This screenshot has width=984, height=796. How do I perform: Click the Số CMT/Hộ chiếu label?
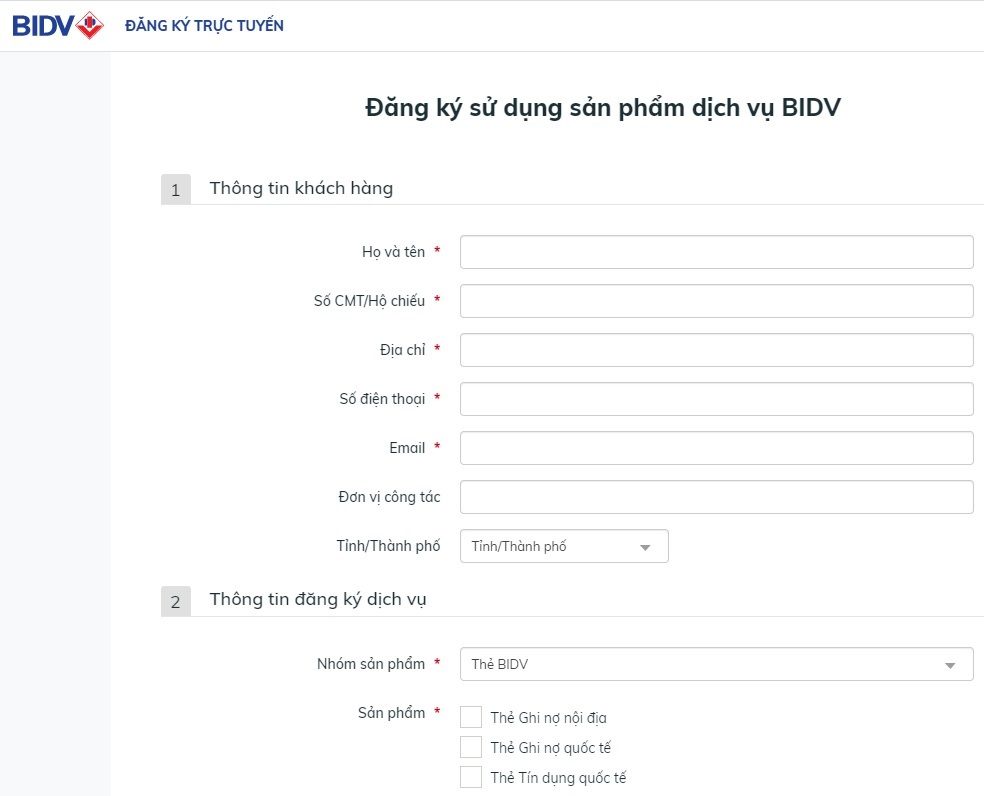point(369,301)
